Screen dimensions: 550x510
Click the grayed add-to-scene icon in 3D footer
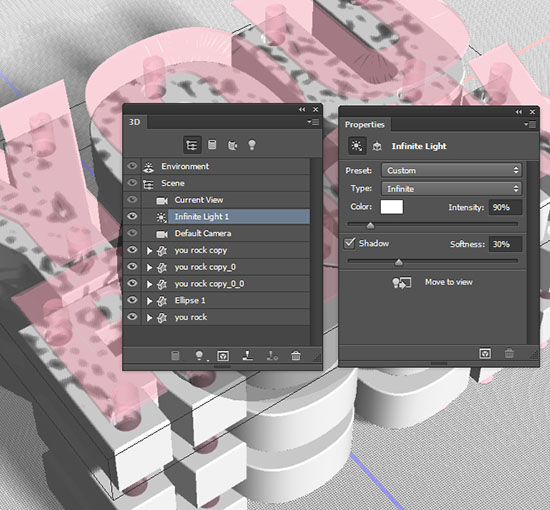coord(175,356)
